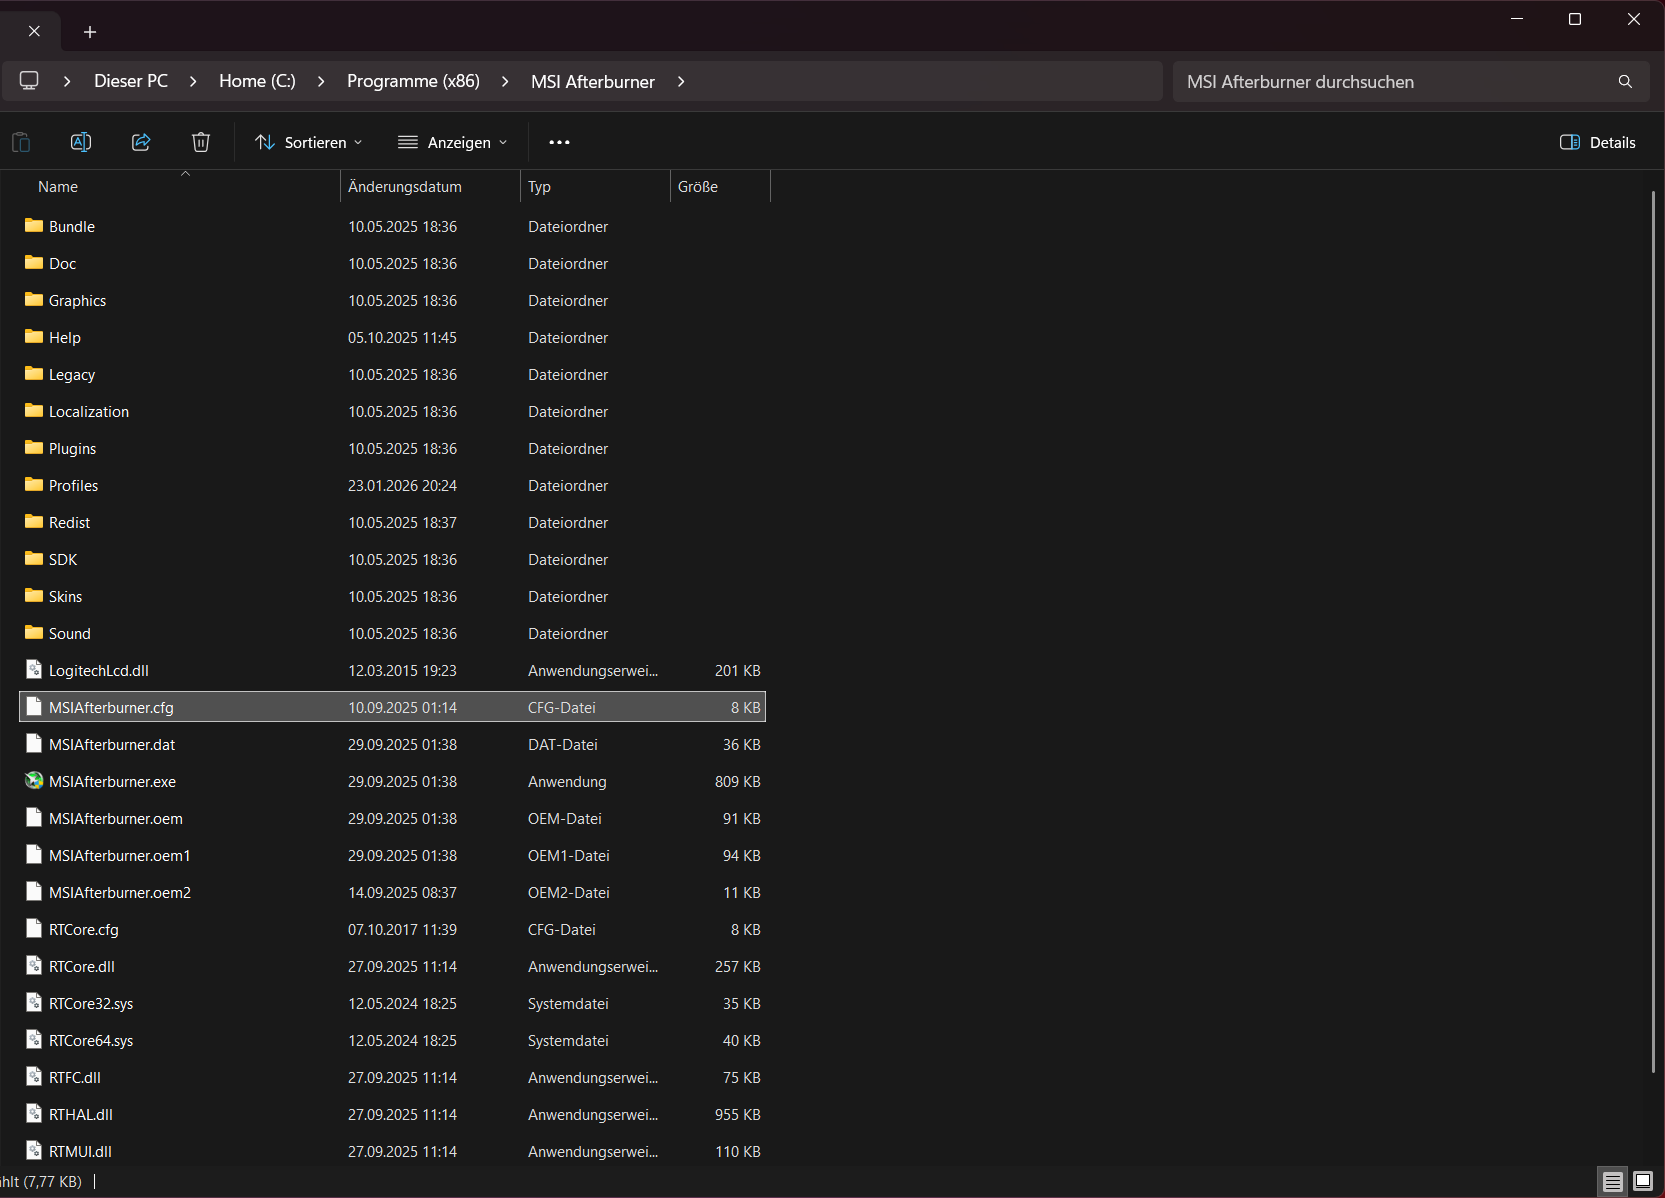Click the delete trash icon
The height and width of the screenshot is (1198, 1665).
tap(201, 142)
